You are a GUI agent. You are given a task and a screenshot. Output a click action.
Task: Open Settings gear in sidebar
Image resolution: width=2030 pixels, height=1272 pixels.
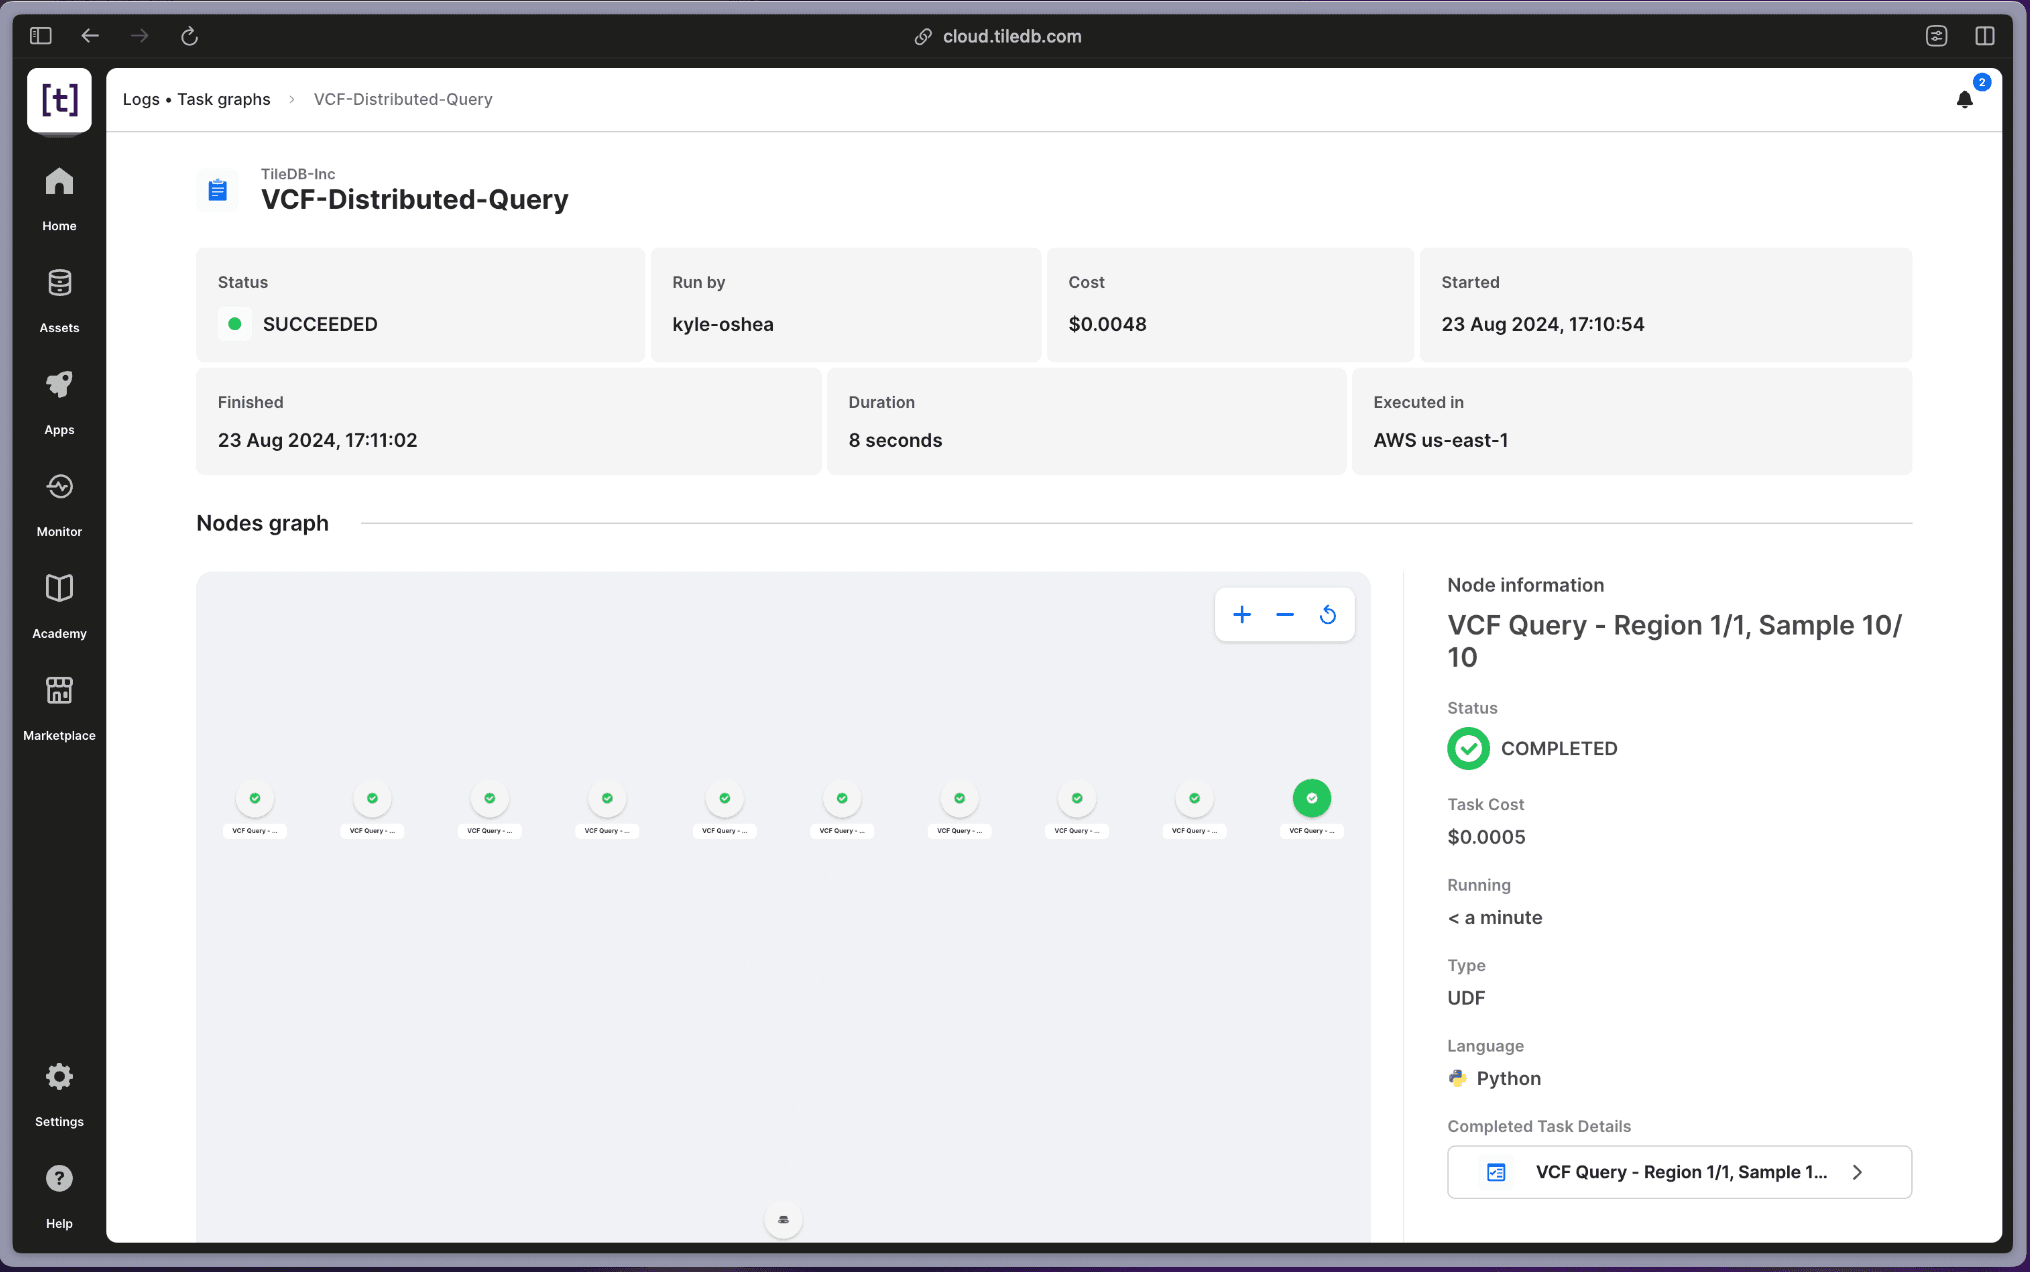59,1078
